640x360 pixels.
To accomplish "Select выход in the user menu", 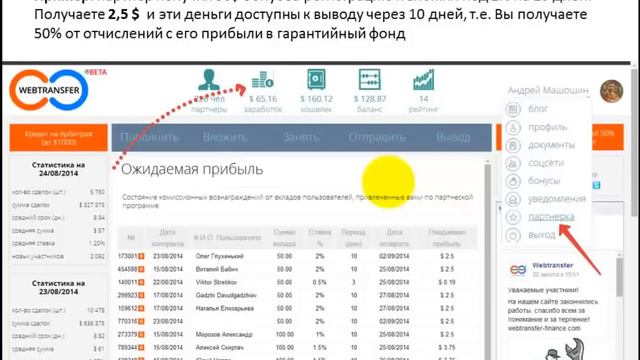I will pos(542,235).
